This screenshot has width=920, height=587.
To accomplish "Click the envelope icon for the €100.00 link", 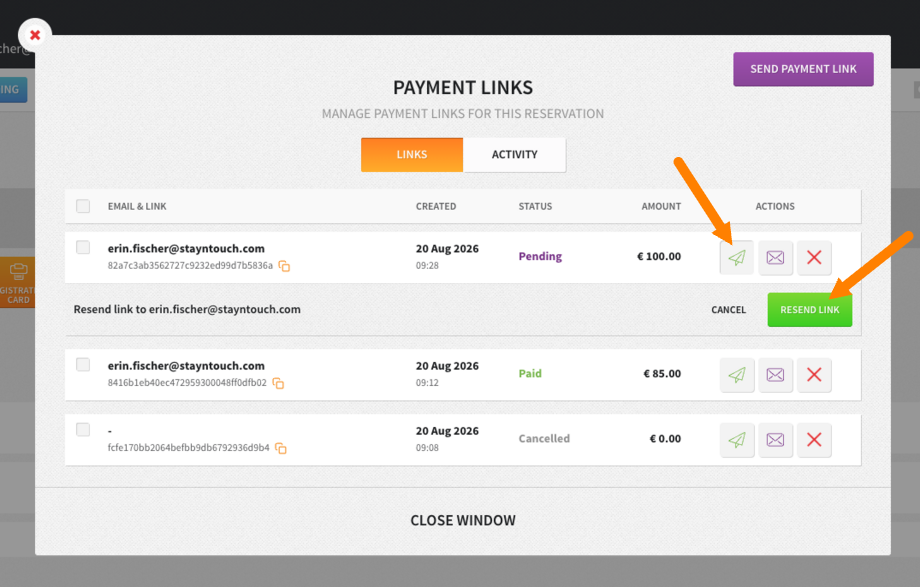I will pyautogui.click(x=776, y=257).
